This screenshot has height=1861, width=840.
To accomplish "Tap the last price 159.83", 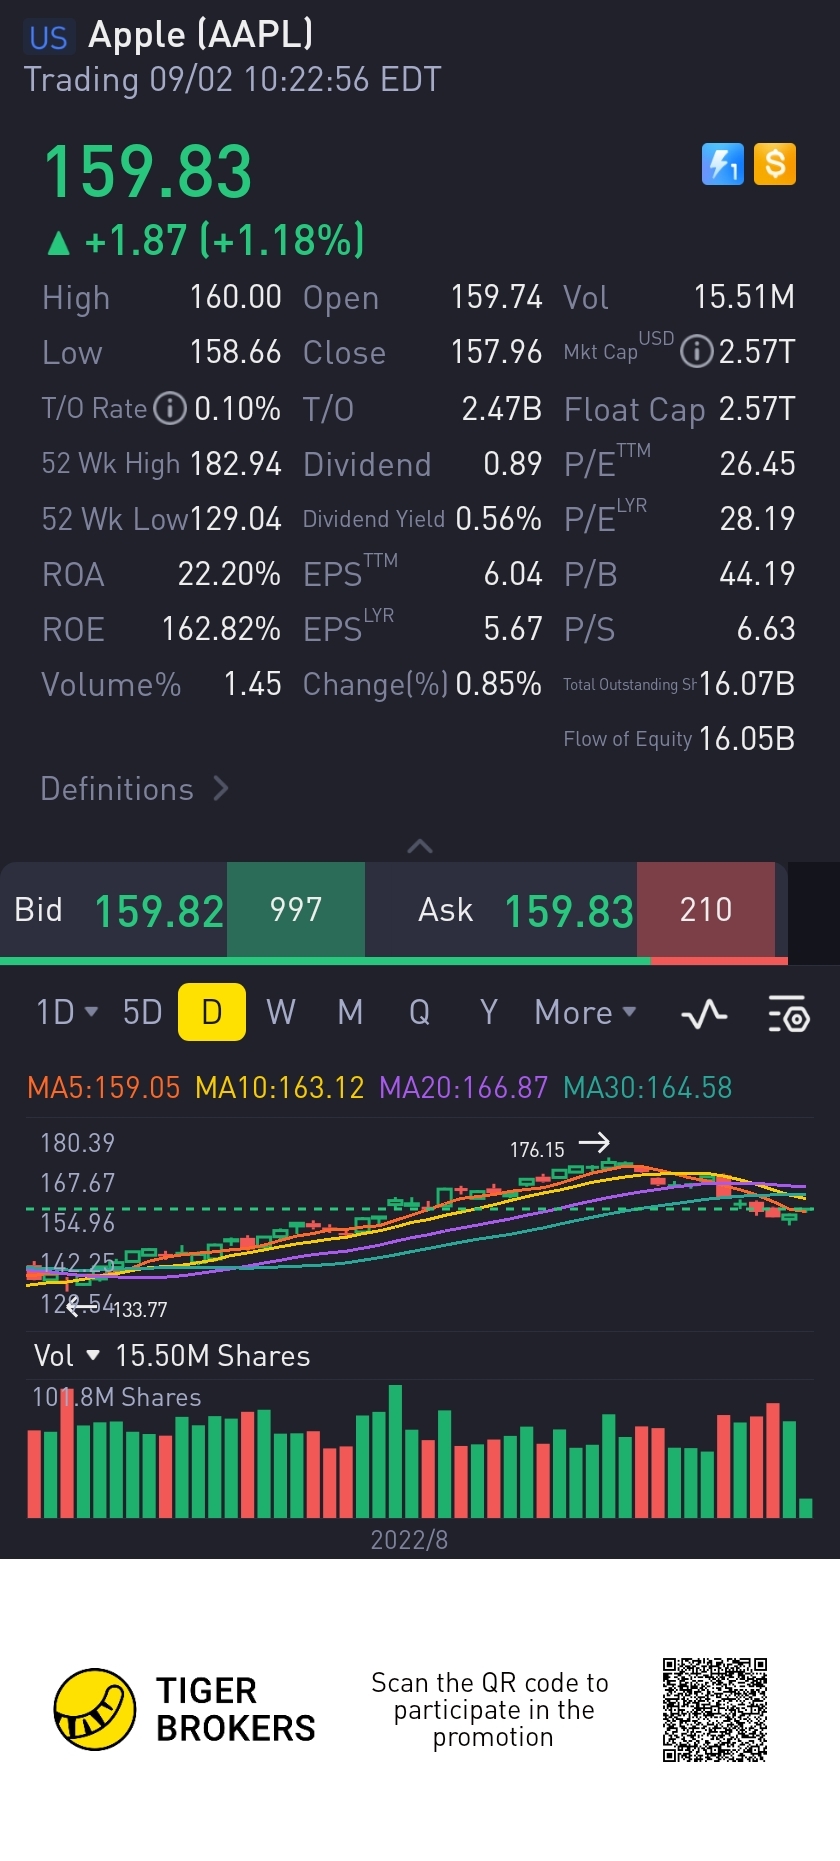I will pos(148,171).
